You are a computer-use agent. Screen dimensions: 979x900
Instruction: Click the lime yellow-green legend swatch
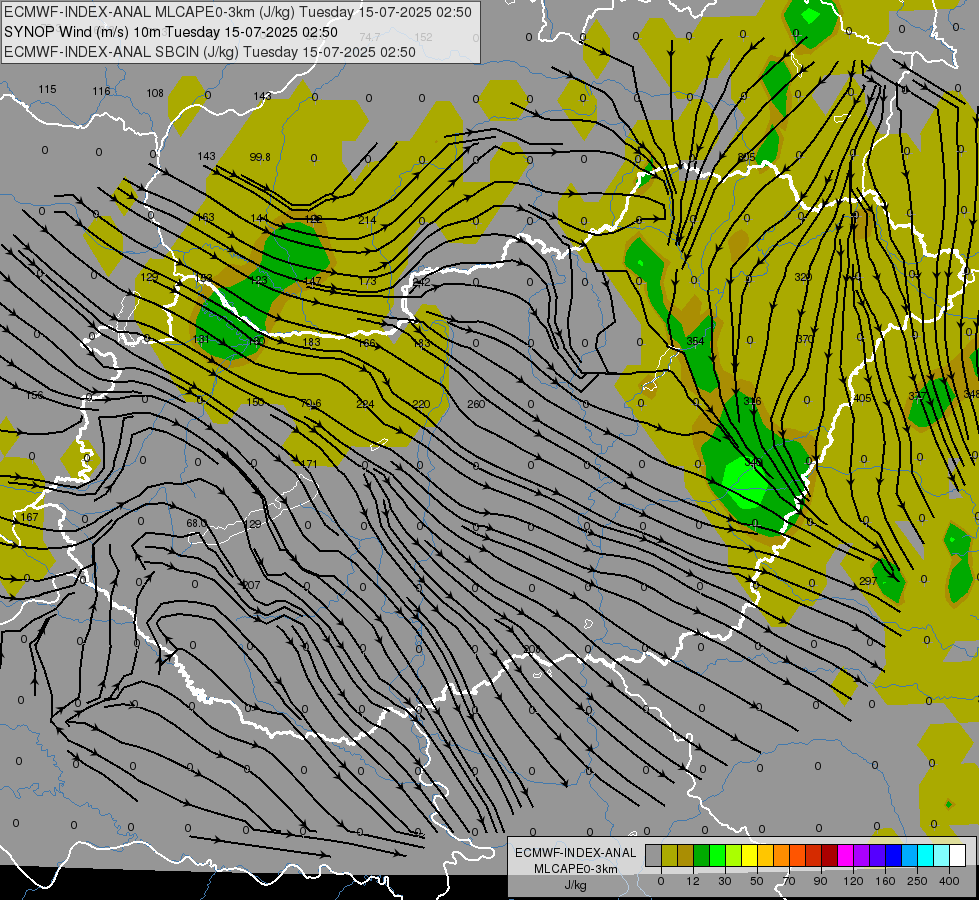coord(734,856)
